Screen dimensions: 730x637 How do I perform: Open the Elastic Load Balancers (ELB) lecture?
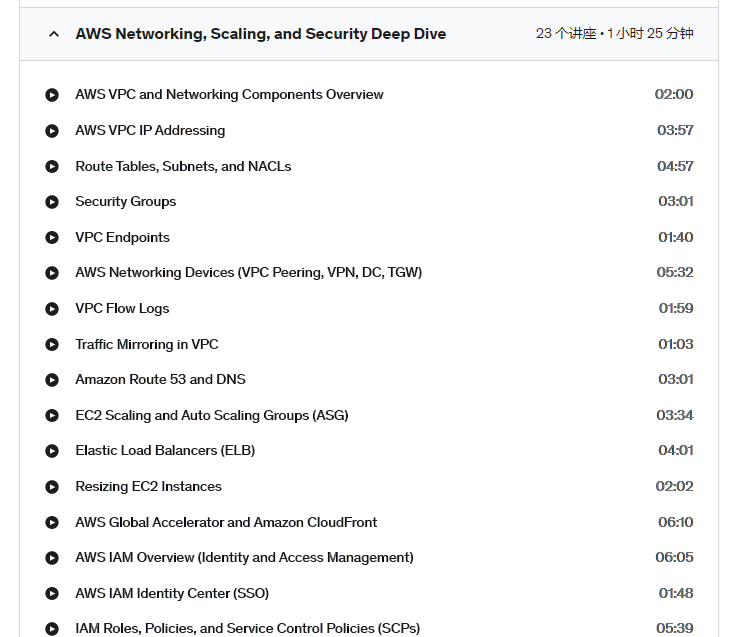pyautogui.click(x=165, y=451)
